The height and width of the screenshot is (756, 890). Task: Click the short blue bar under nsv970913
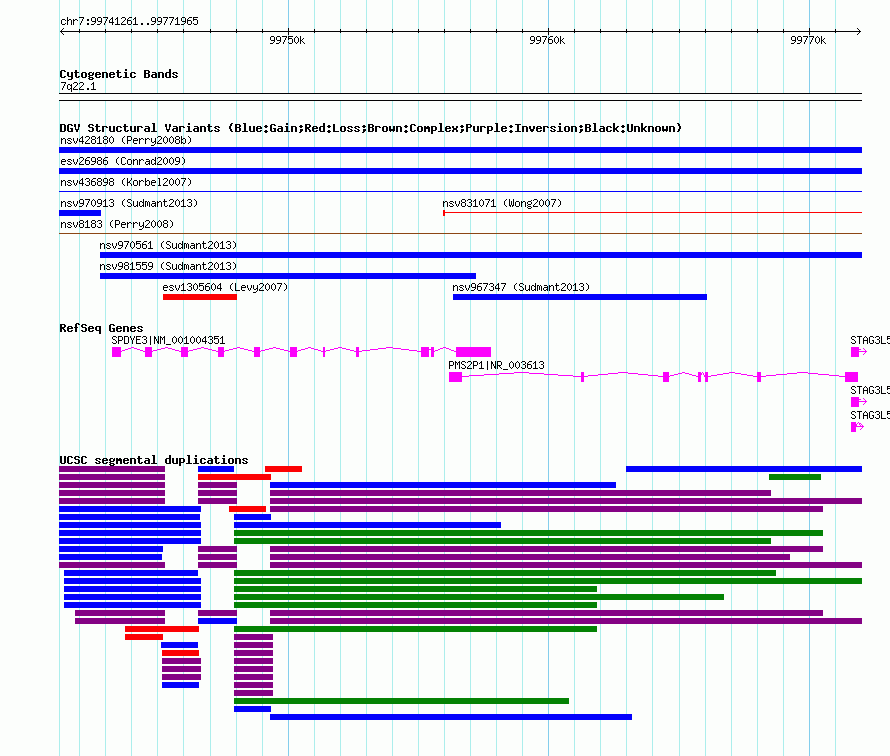pos(80,213)
